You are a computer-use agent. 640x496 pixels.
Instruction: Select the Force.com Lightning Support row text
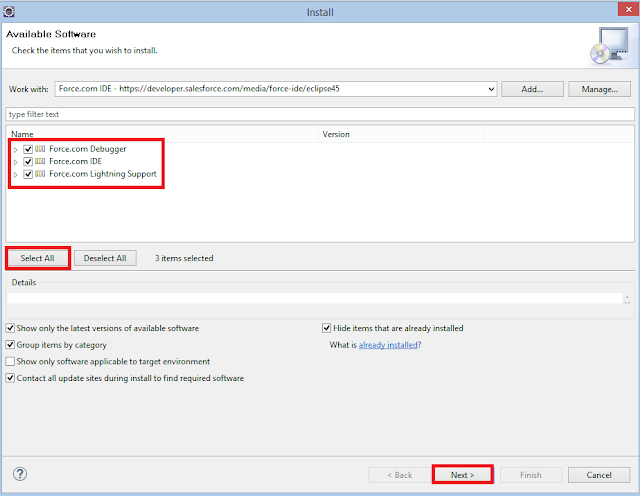[103, 174]
